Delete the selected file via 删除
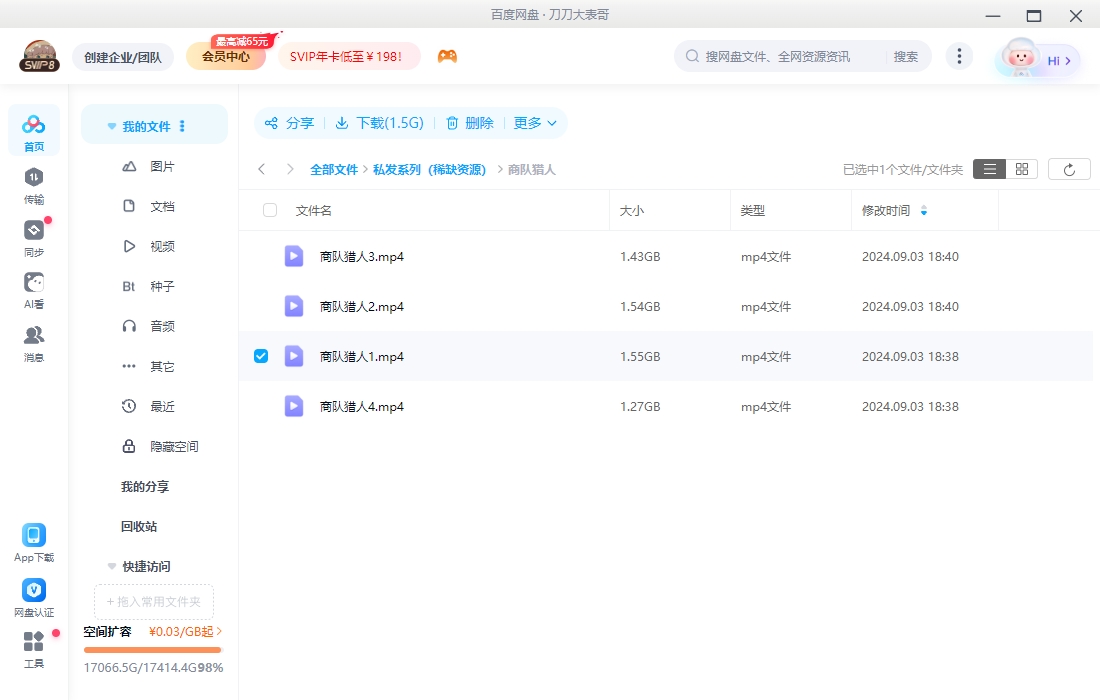This screenshot has width=1100, height=700. tap(470, 123)
